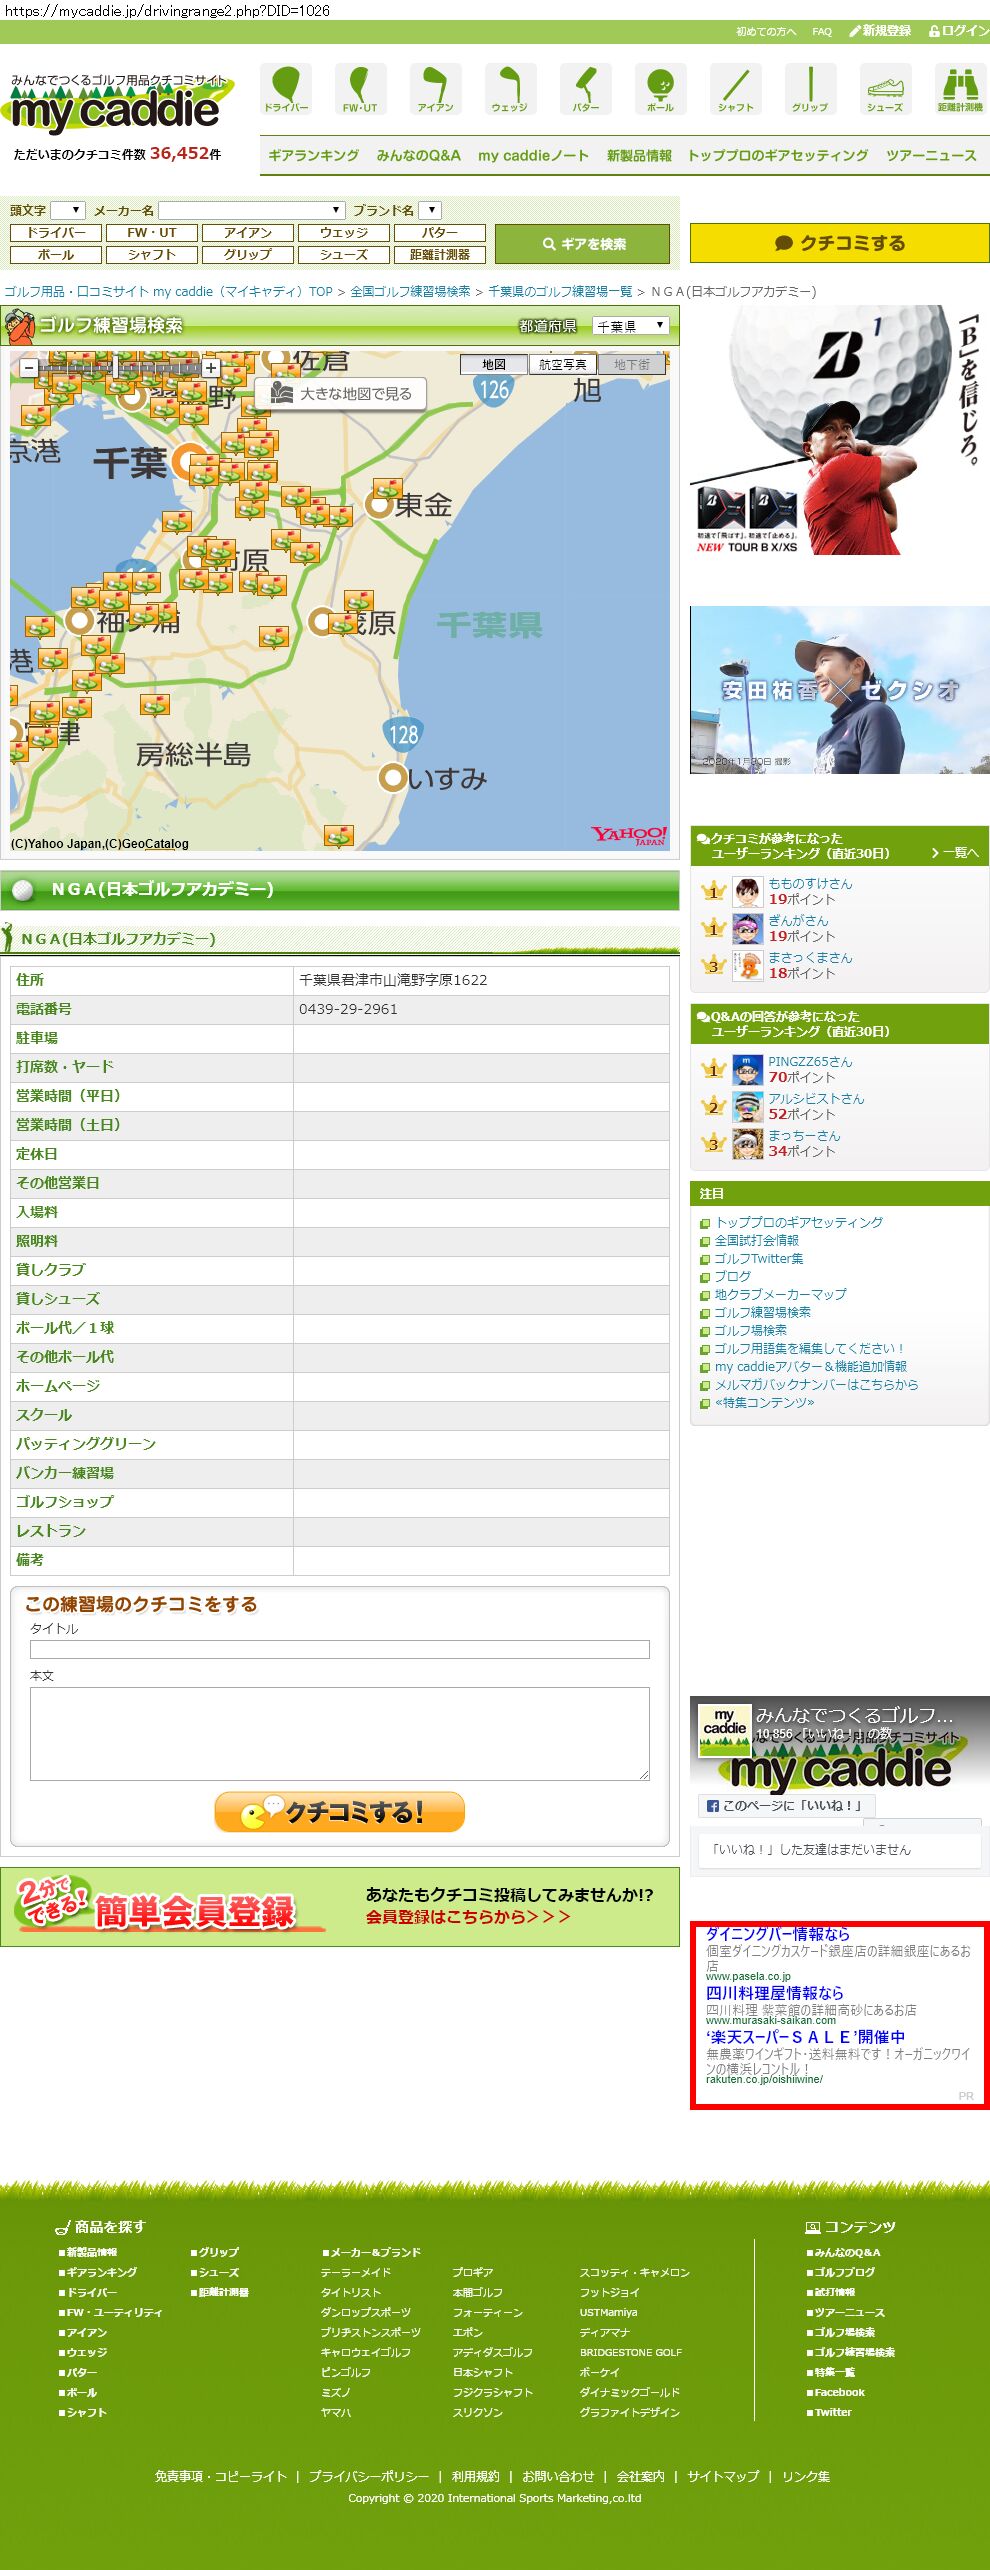Screen dimensions: 990x2570
Task: Open ぎんがさん user avatar
Action: coord(747,928)
